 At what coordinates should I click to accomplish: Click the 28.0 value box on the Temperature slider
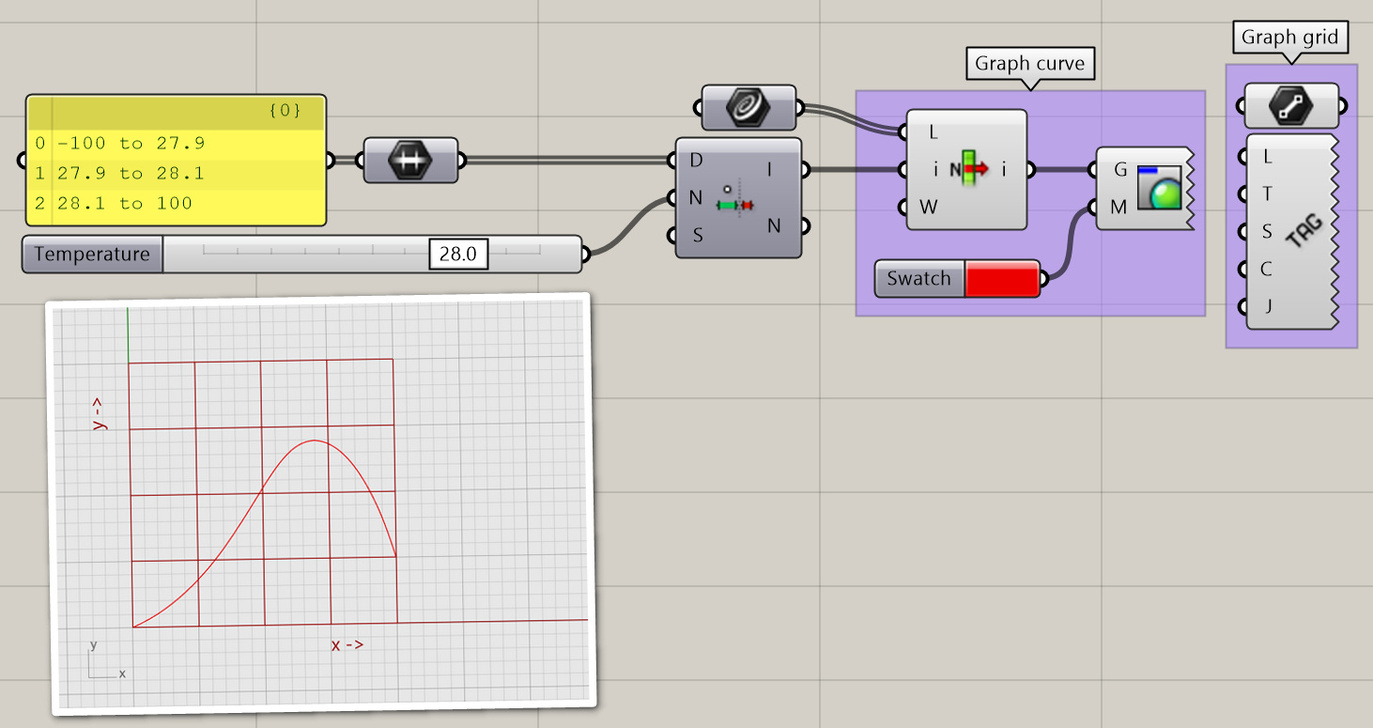coord(458,254)
